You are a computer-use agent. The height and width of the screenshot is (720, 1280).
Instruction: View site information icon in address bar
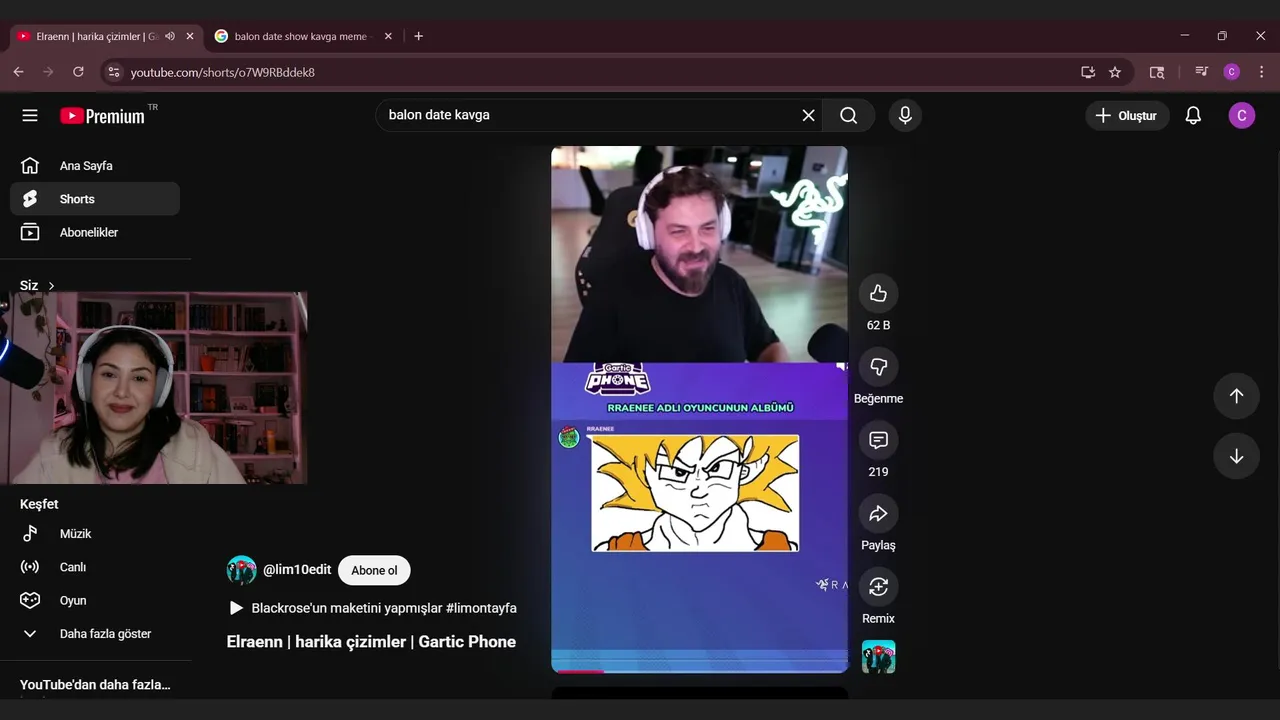pyautogui.click(x=114, y=72)
